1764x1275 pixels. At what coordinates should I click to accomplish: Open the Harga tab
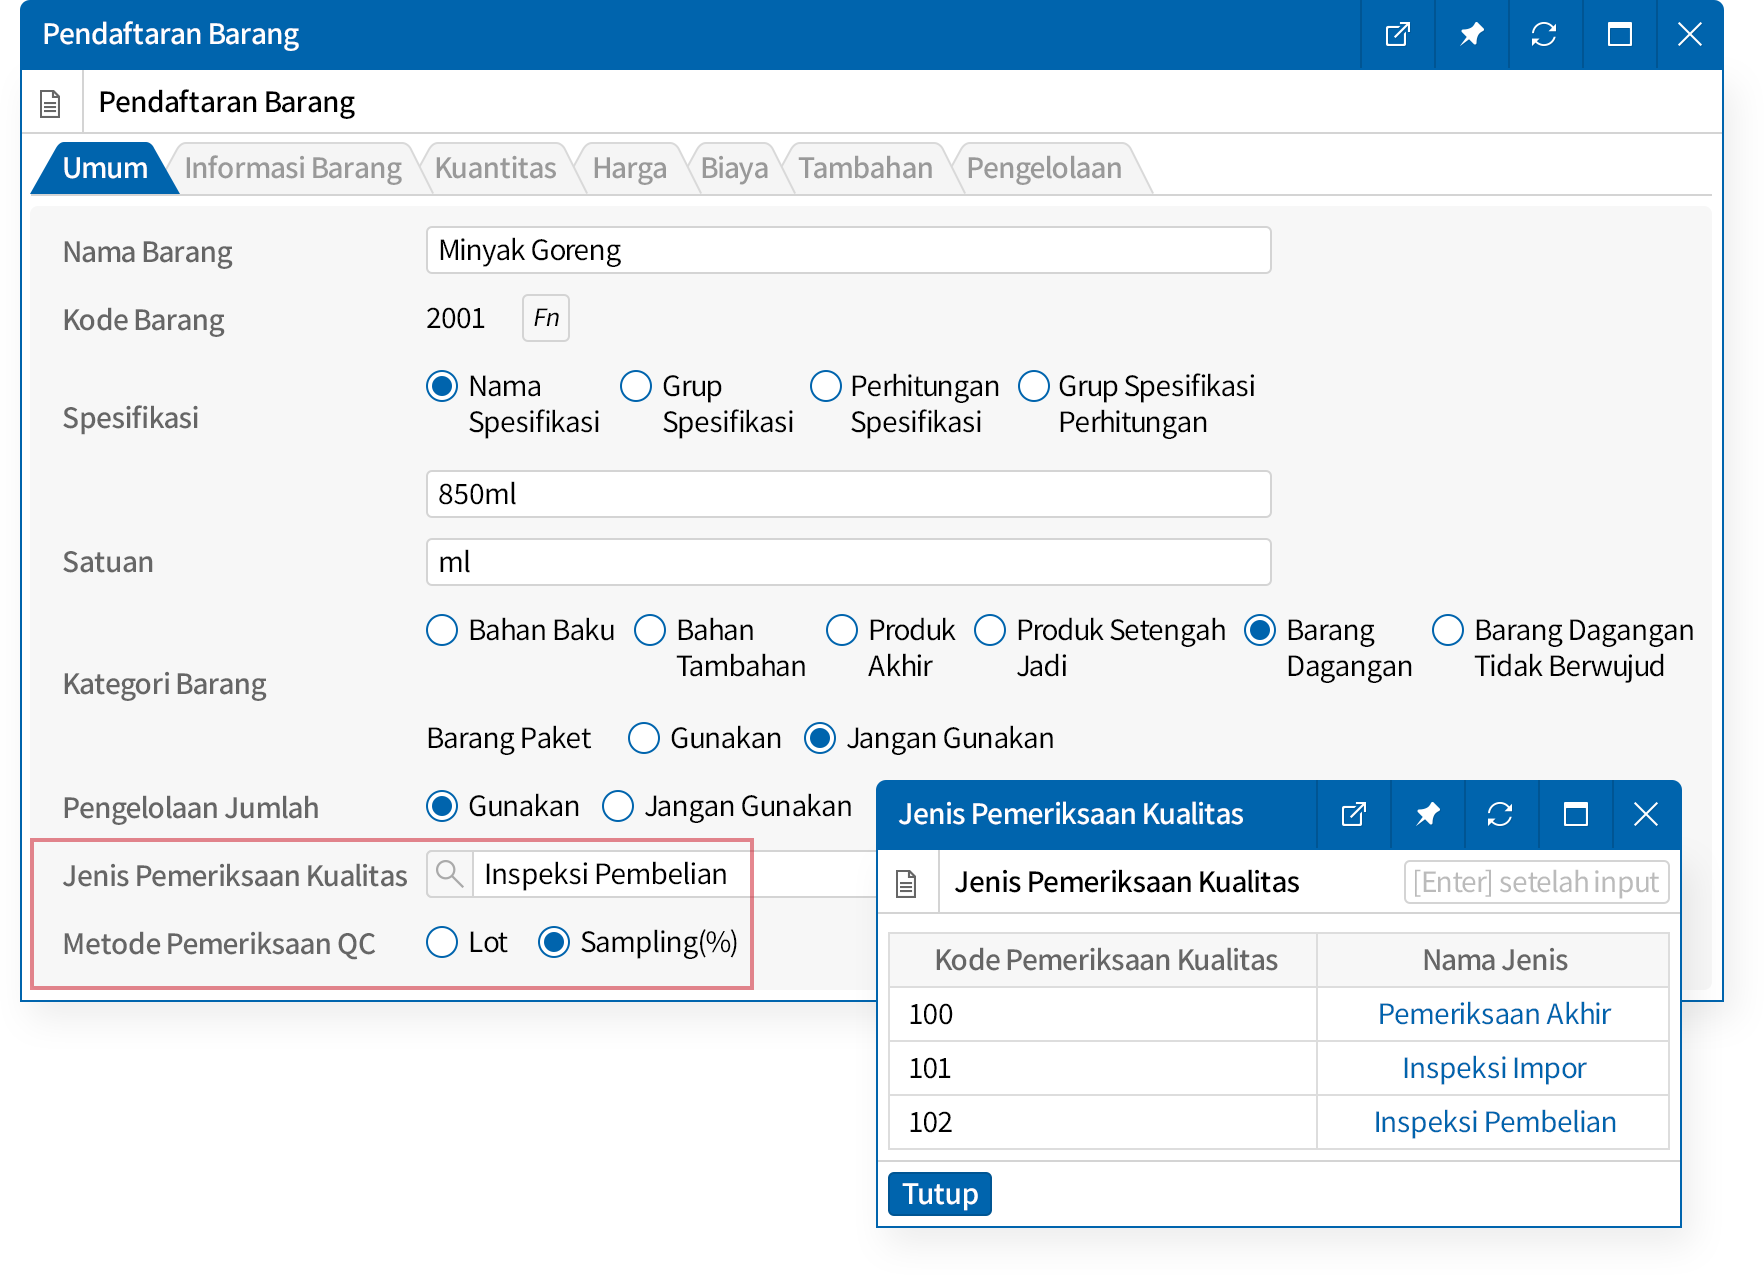coord(629,168)
